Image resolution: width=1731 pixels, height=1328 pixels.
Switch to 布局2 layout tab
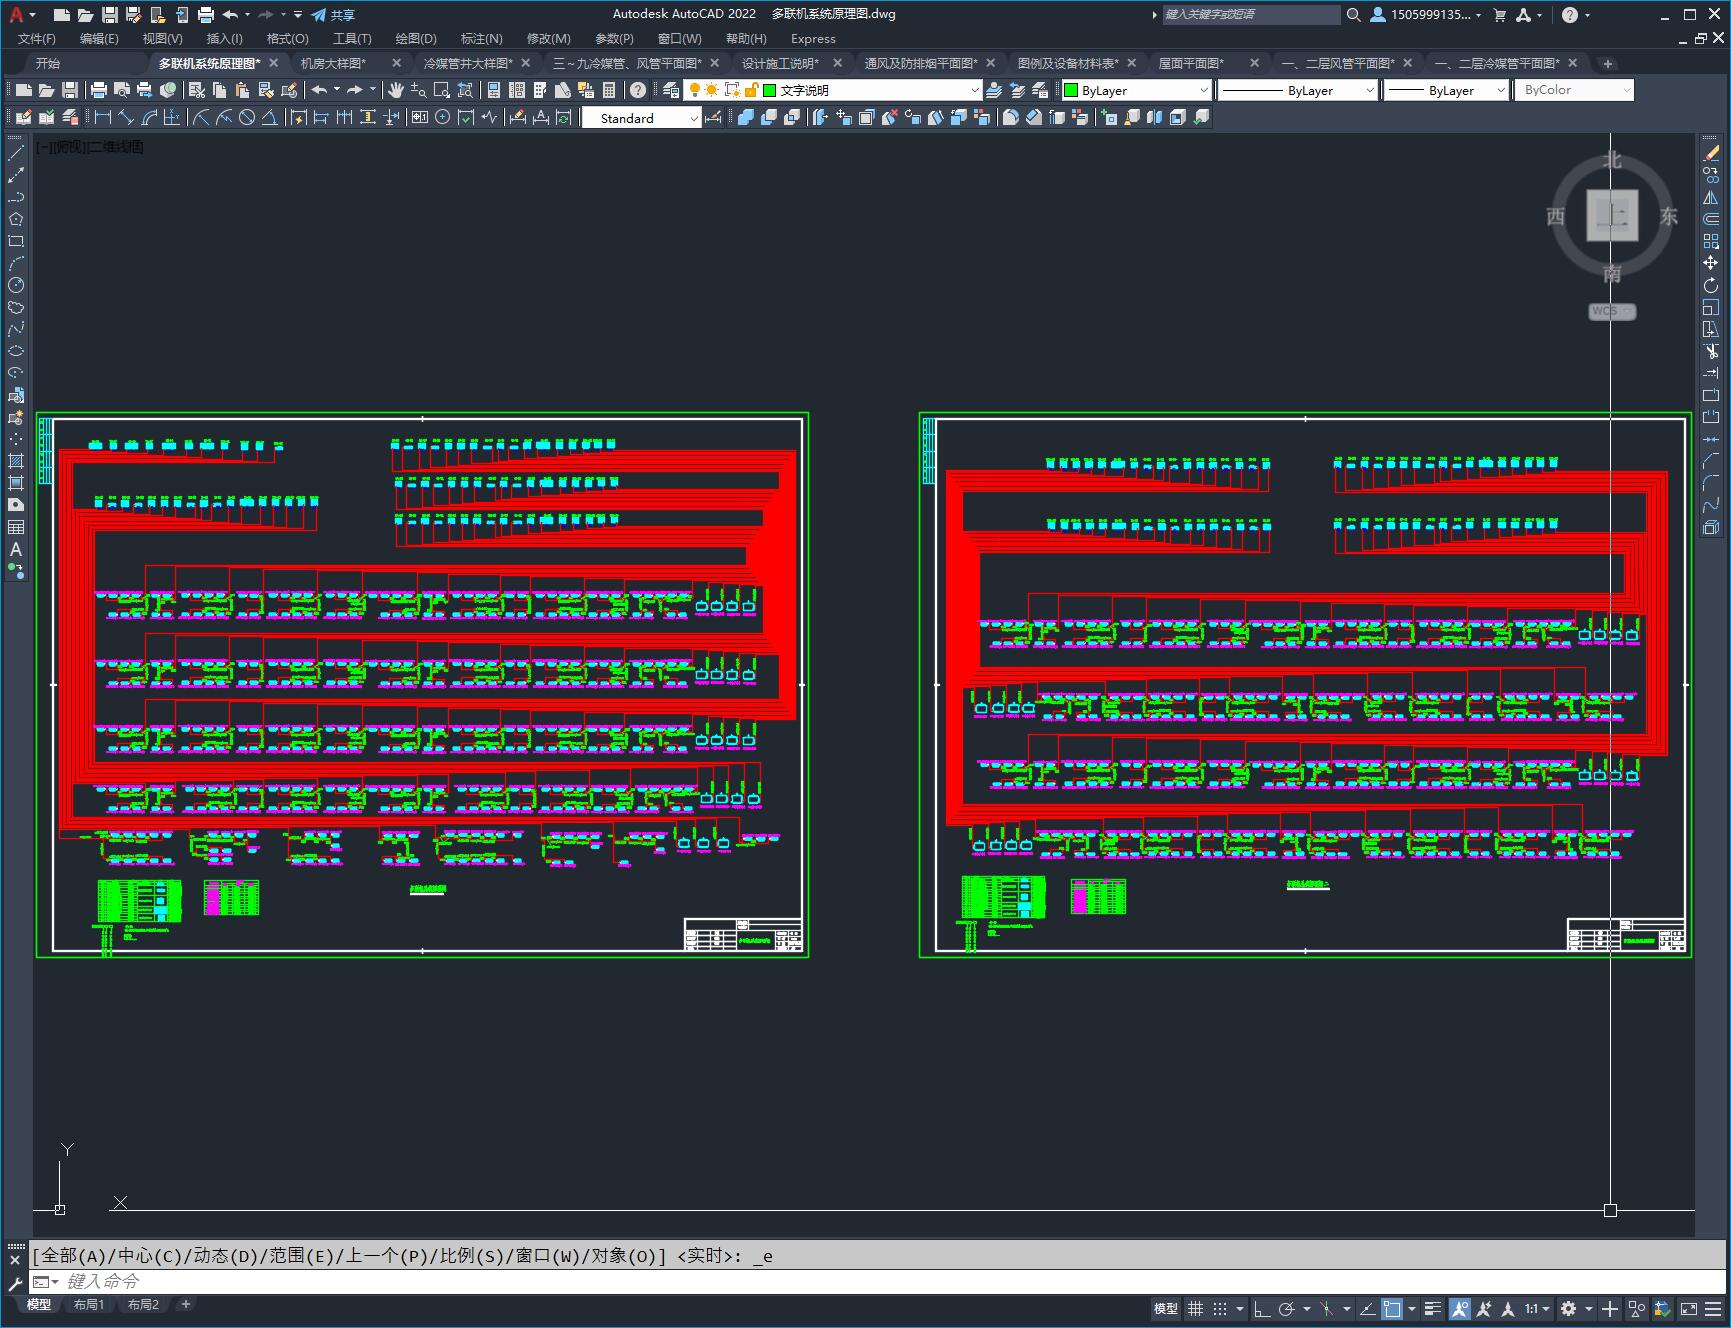pyautogui.click(x=143, y=1304)
